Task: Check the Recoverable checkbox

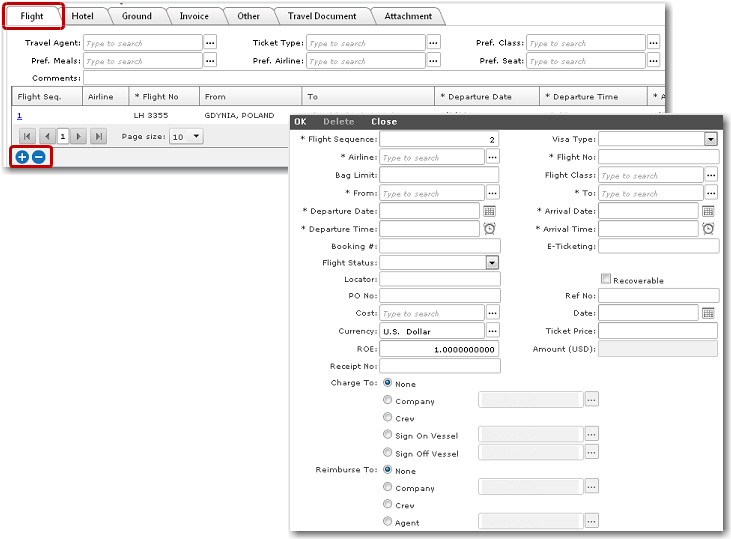Action: [x=606, y=280]
